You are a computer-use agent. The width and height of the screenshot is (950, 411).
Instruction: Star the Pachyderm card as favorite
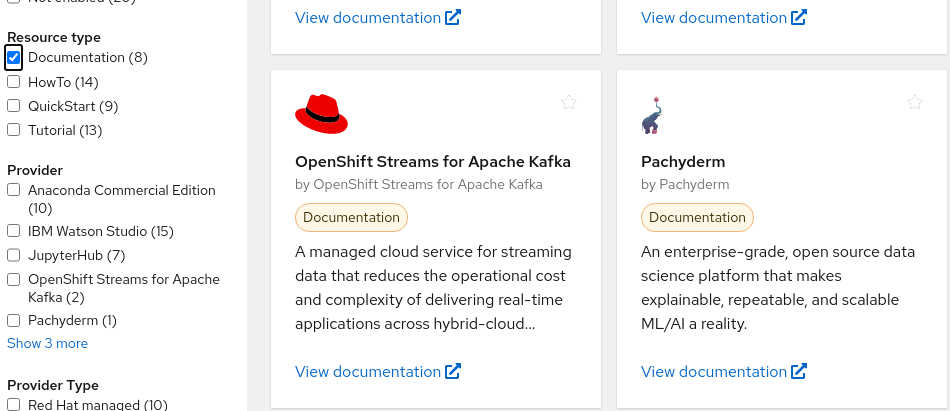(x=914, y=102)
